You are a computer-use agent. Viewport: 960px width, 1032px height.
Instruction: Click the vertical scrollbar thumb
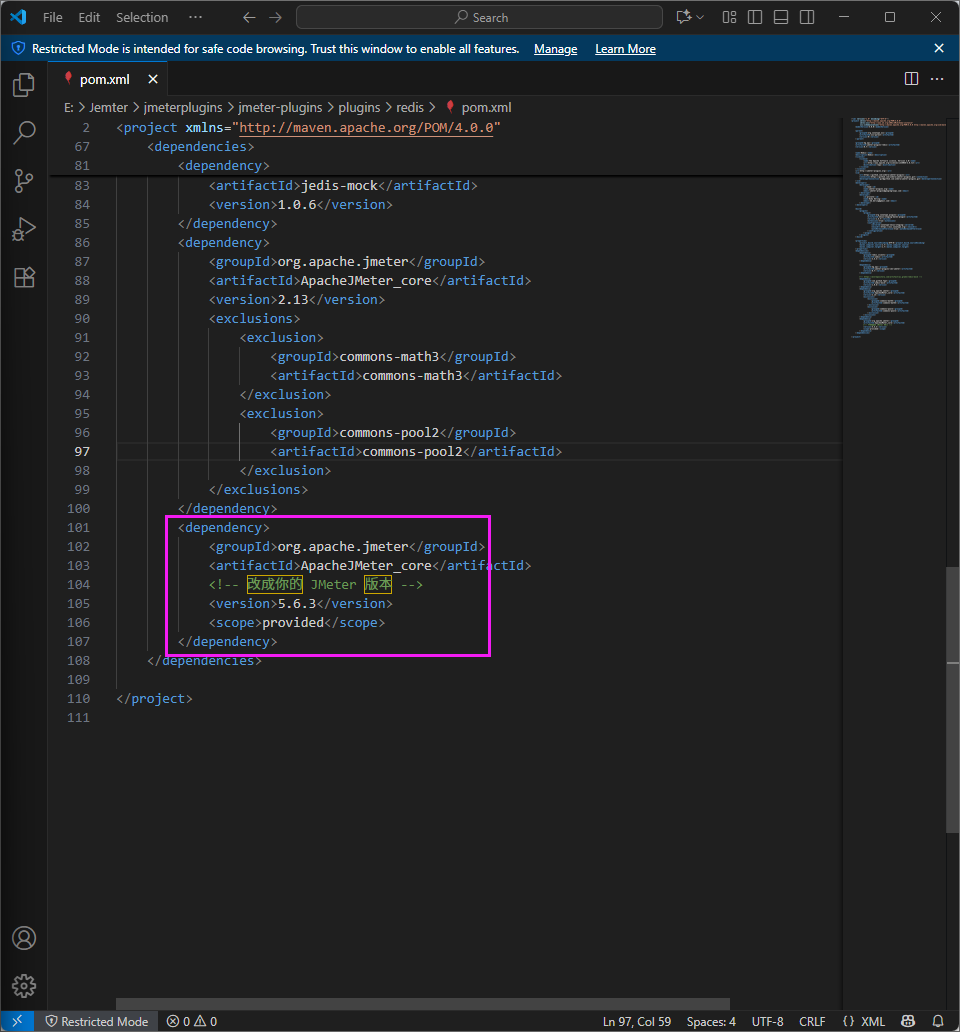(x=952, y=699)
